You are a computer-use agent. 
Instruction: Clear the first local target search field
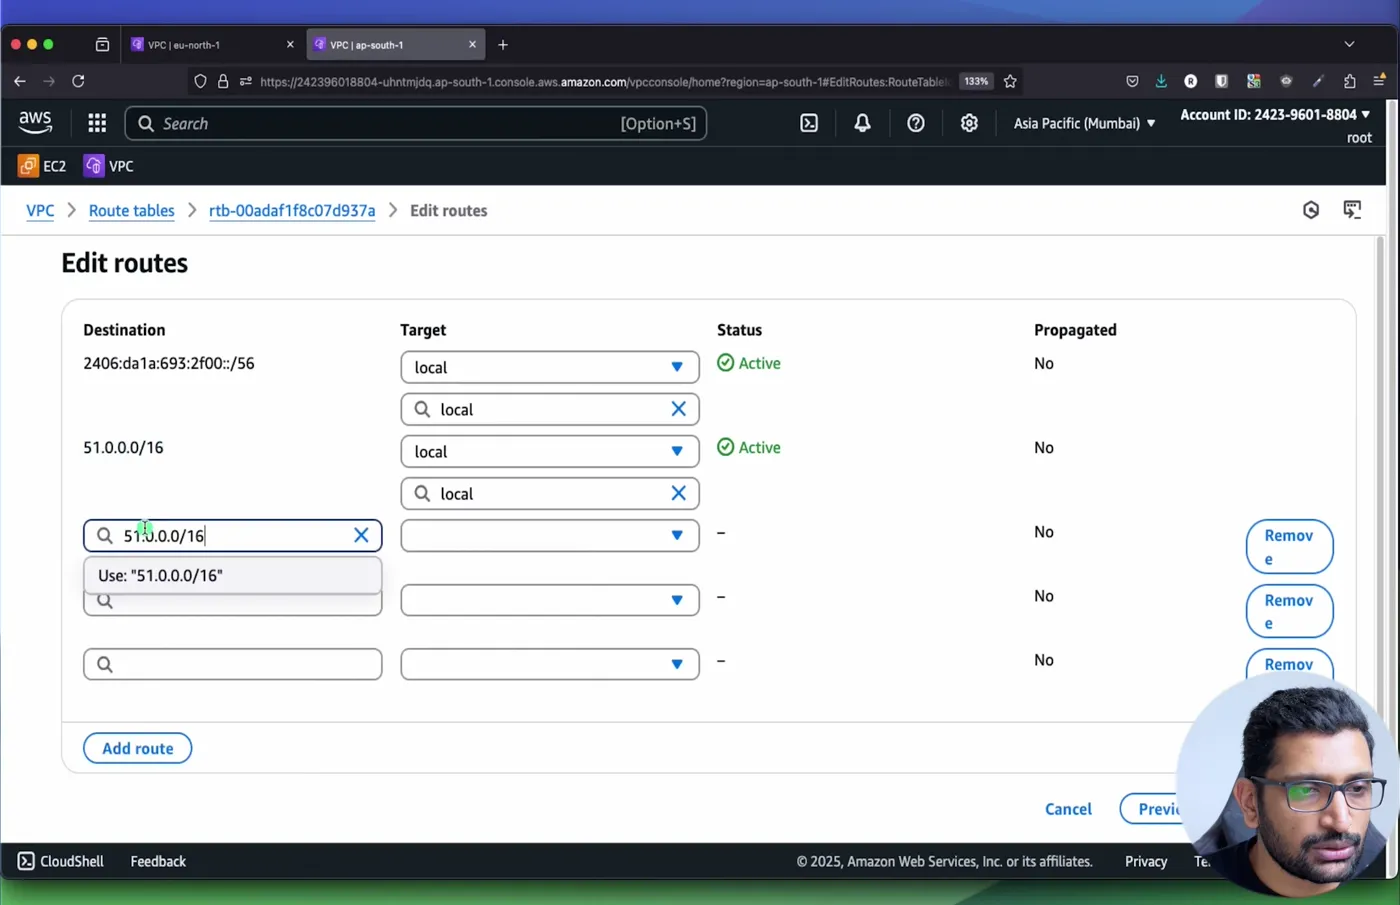tap(678, 409)
